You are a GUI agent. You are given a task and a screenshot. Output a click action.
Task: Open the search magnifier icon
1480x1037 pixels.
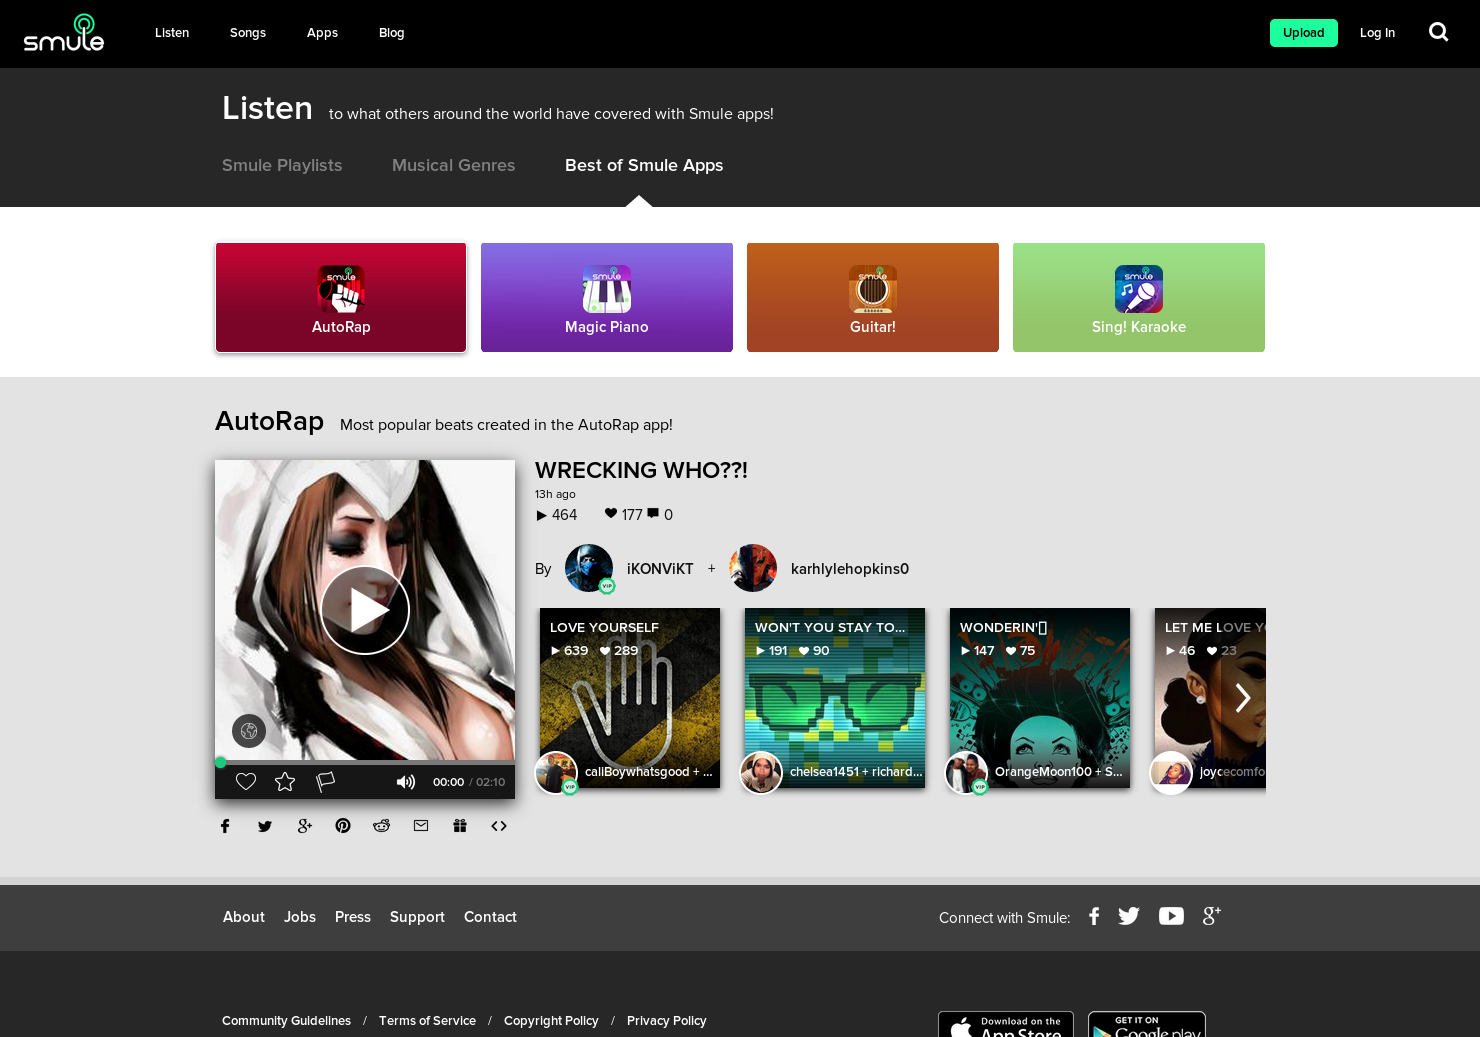tap(1438, 32)
